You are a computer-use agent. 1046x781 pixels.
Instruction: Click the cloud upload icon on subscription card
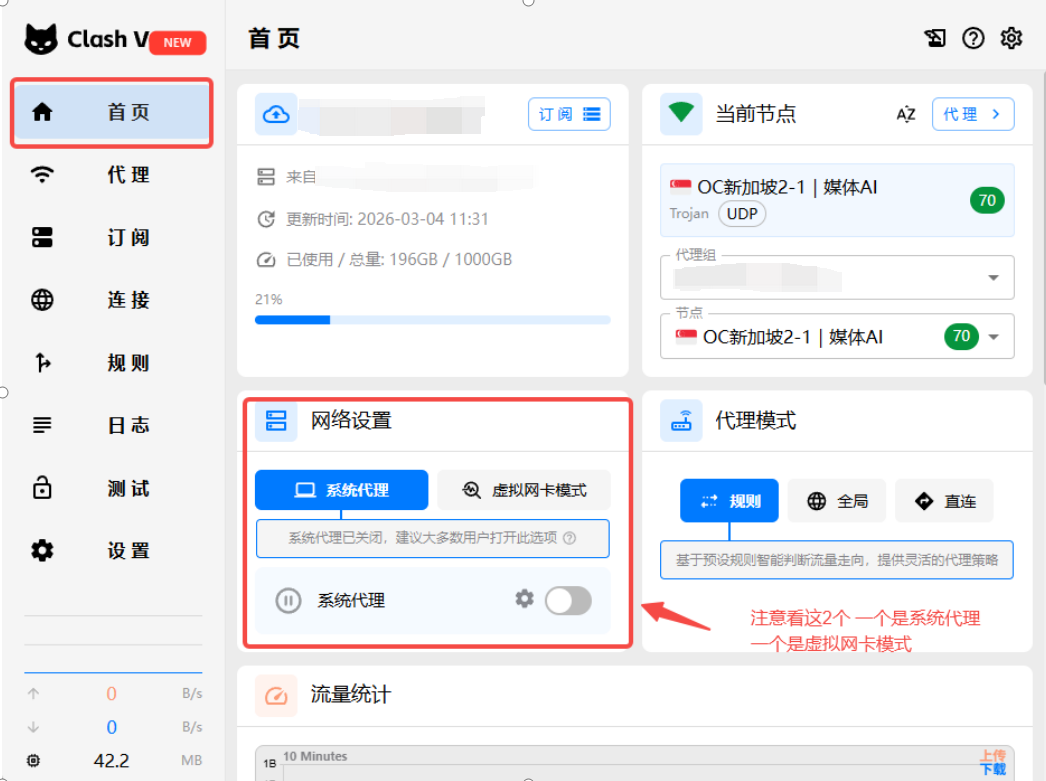pyautogui.click(x=276, y=114)
